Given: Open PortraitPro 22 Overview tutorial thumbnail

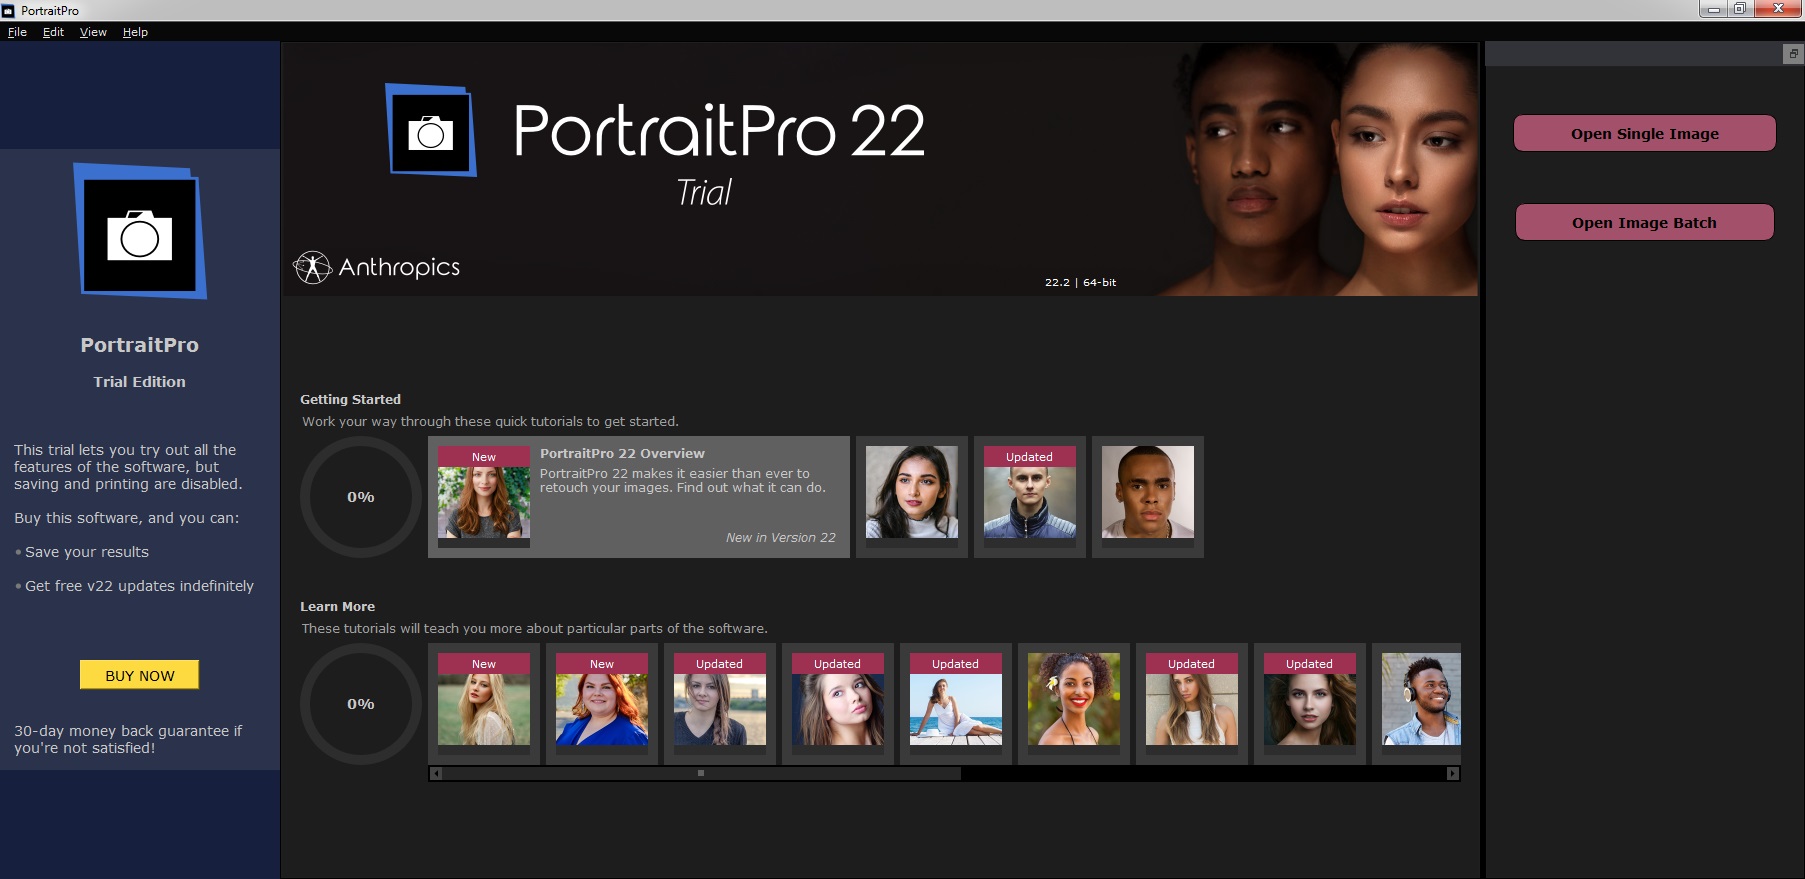Looking at the screenshot, I should [484, 497].
